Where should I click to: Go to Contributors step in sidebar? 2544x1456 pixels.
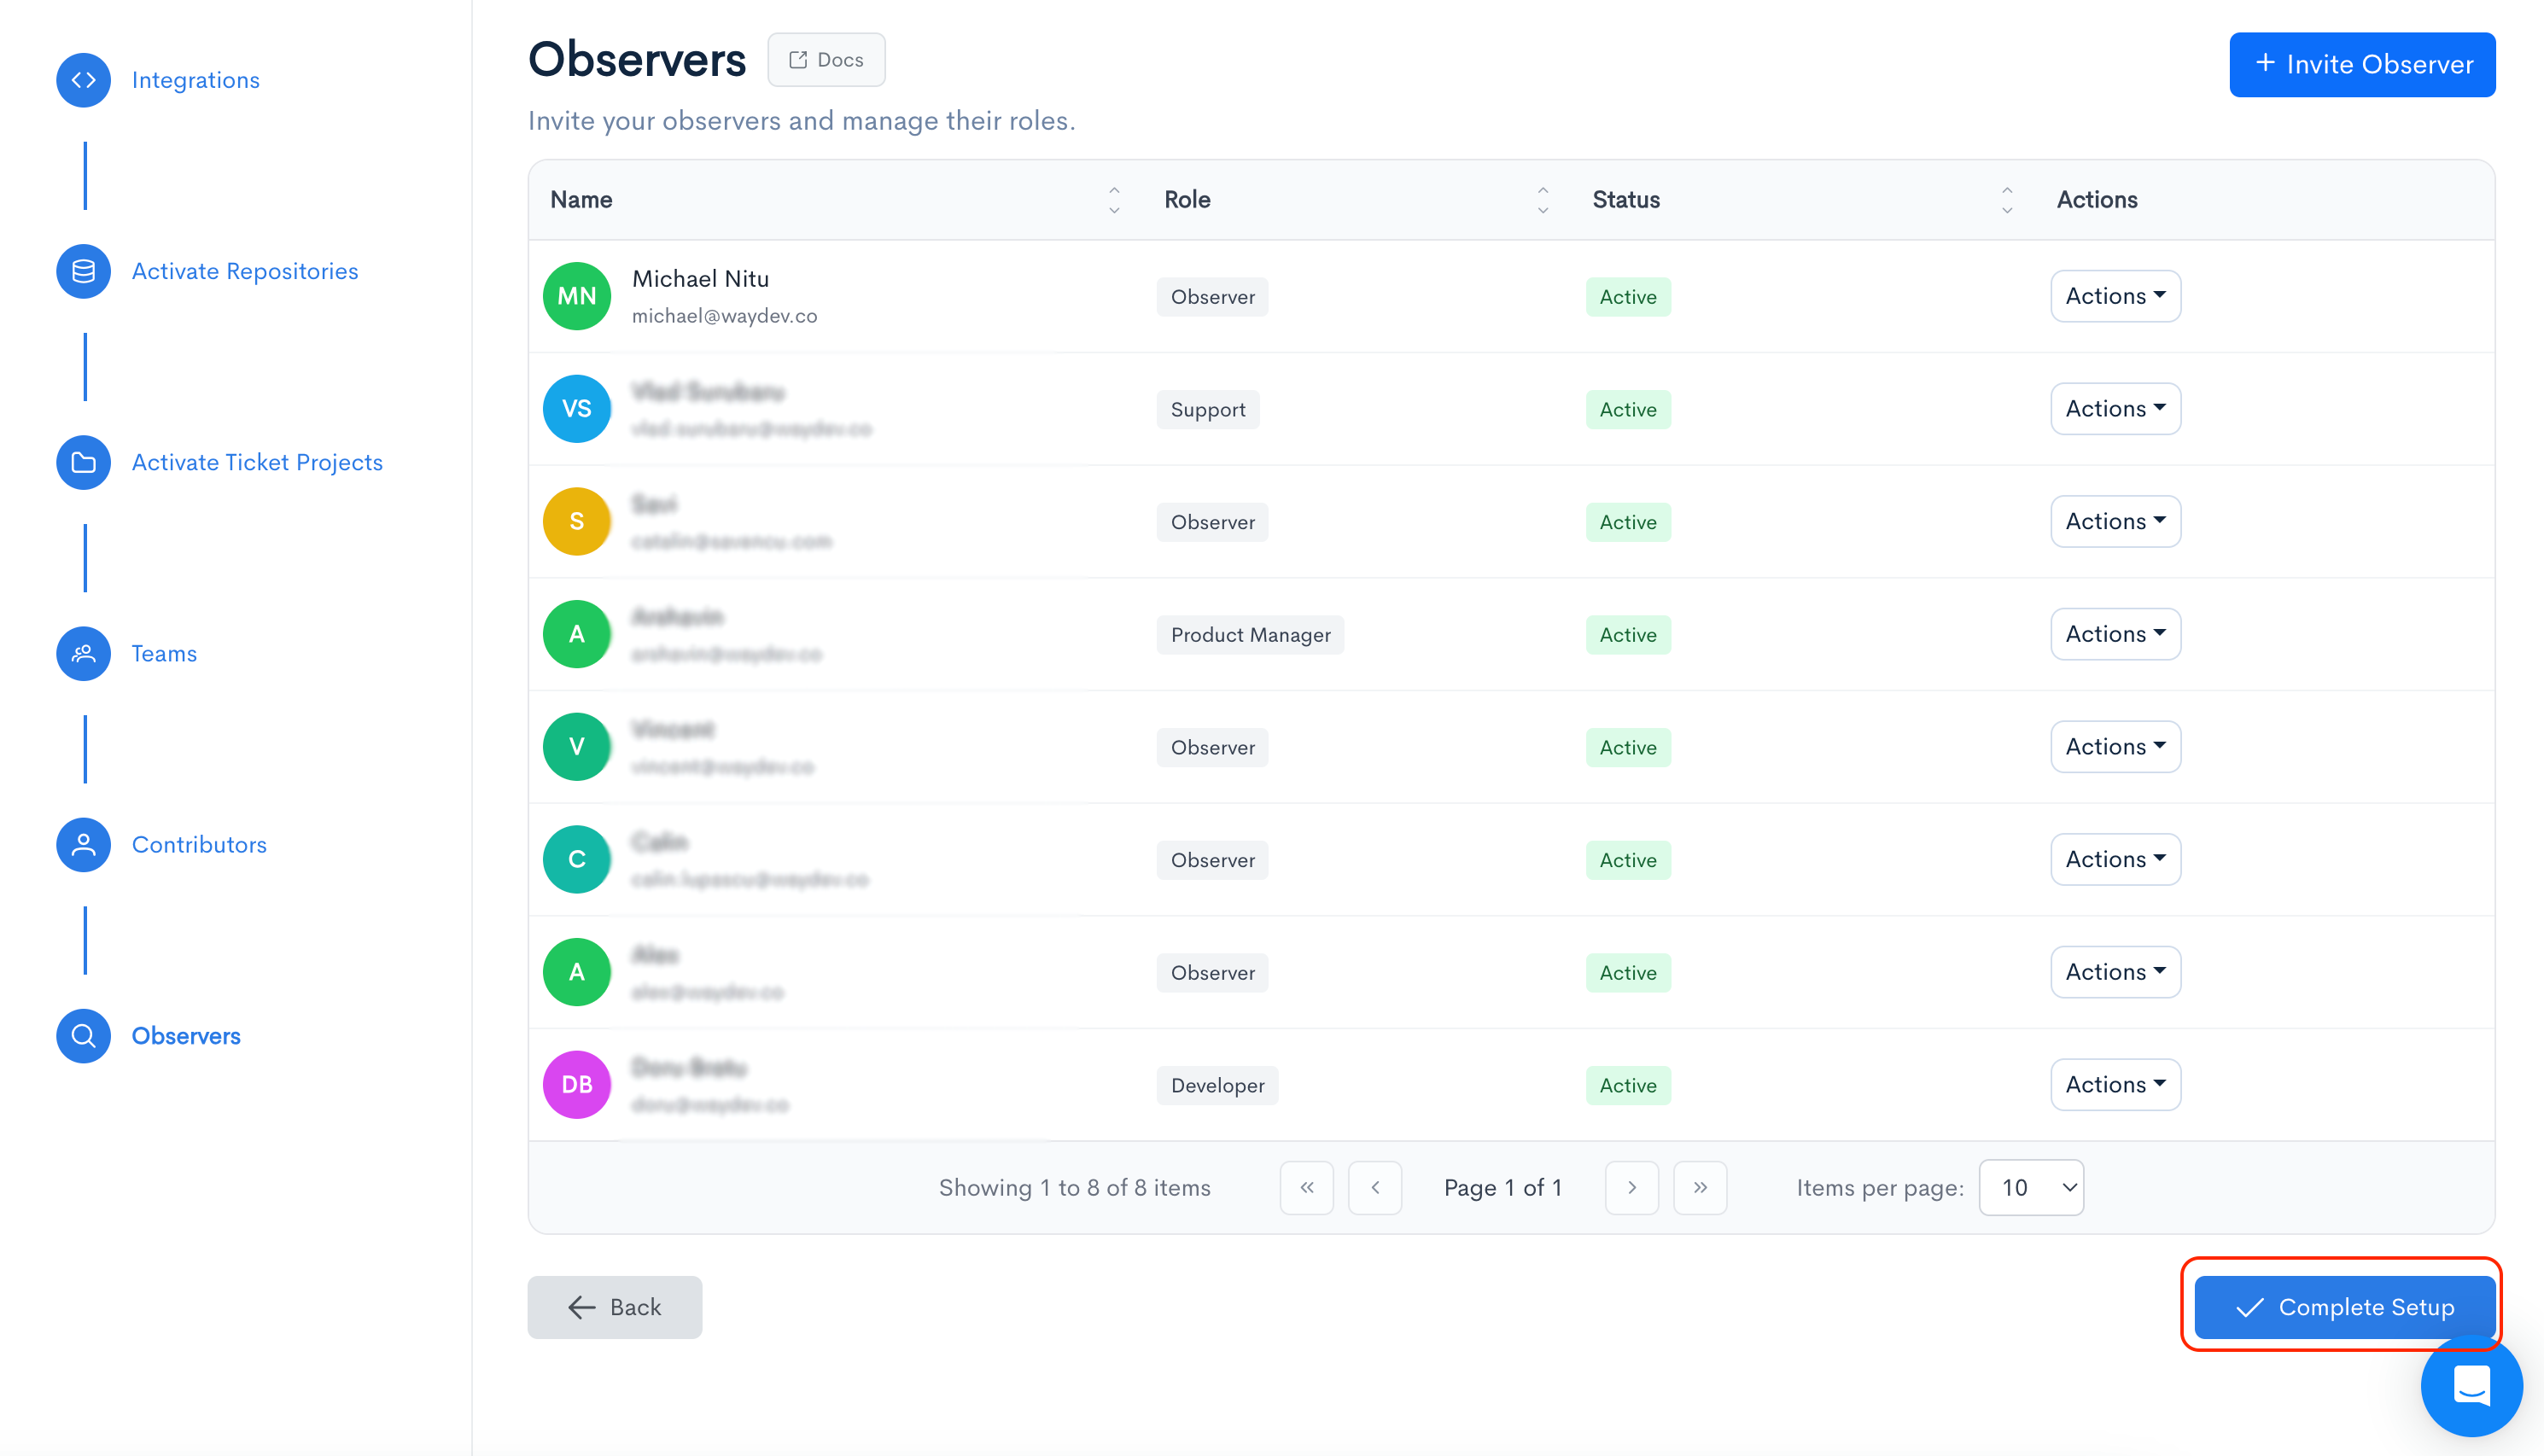tap(199, 844)
